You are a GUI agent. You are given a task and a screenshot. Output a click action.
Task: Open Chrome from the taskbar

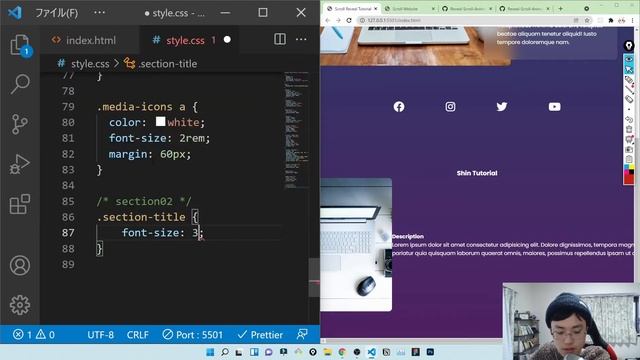coord(342,352)
